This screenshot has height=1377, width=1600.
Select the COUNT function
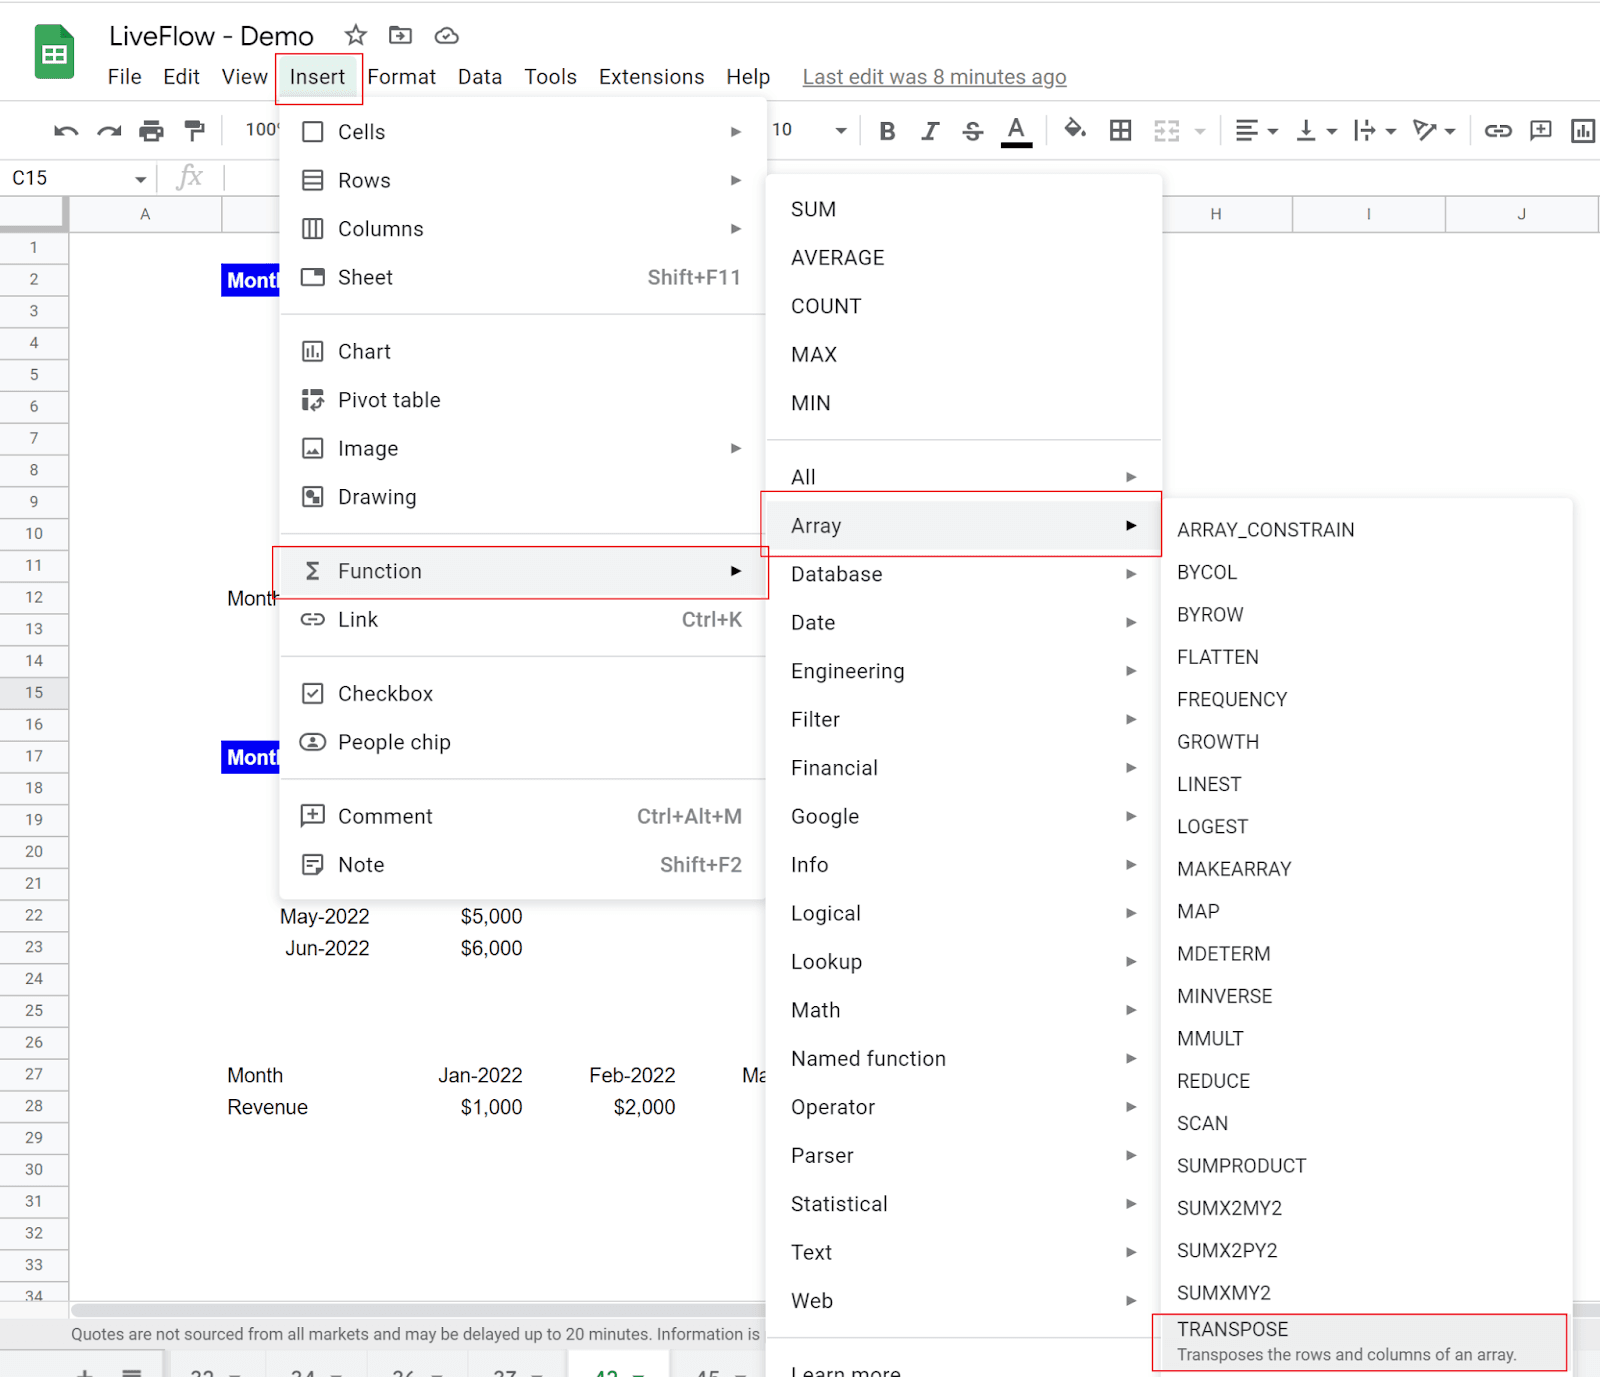pyautogui.click(x=964, y=306)
